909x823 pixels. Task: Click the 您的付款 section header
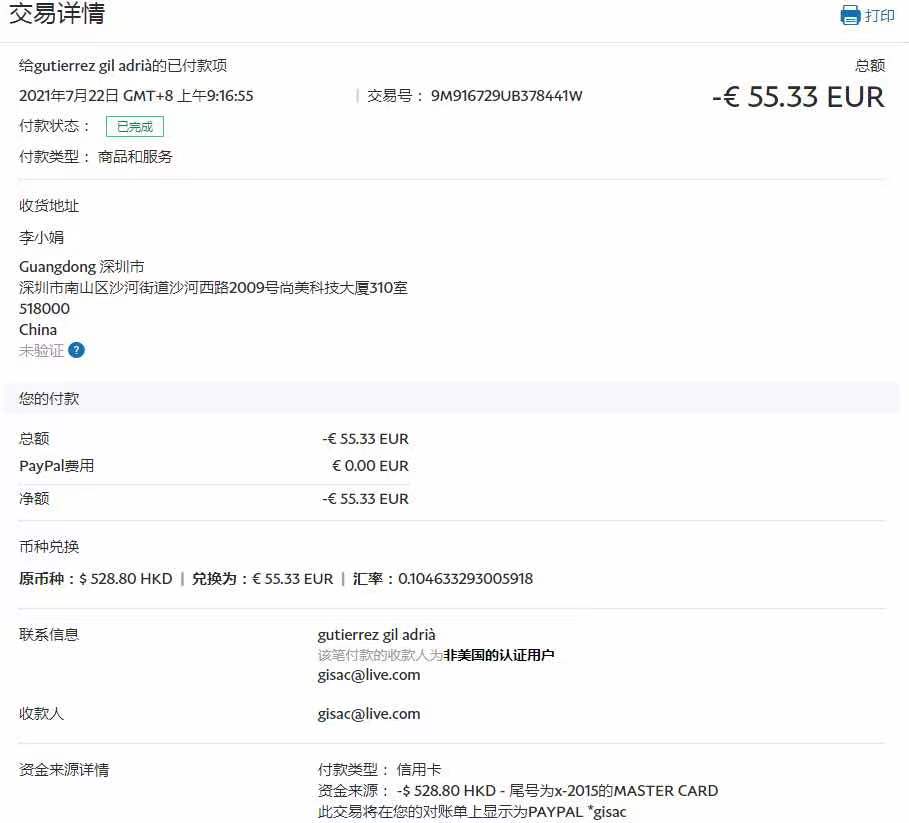coord(49,398)
